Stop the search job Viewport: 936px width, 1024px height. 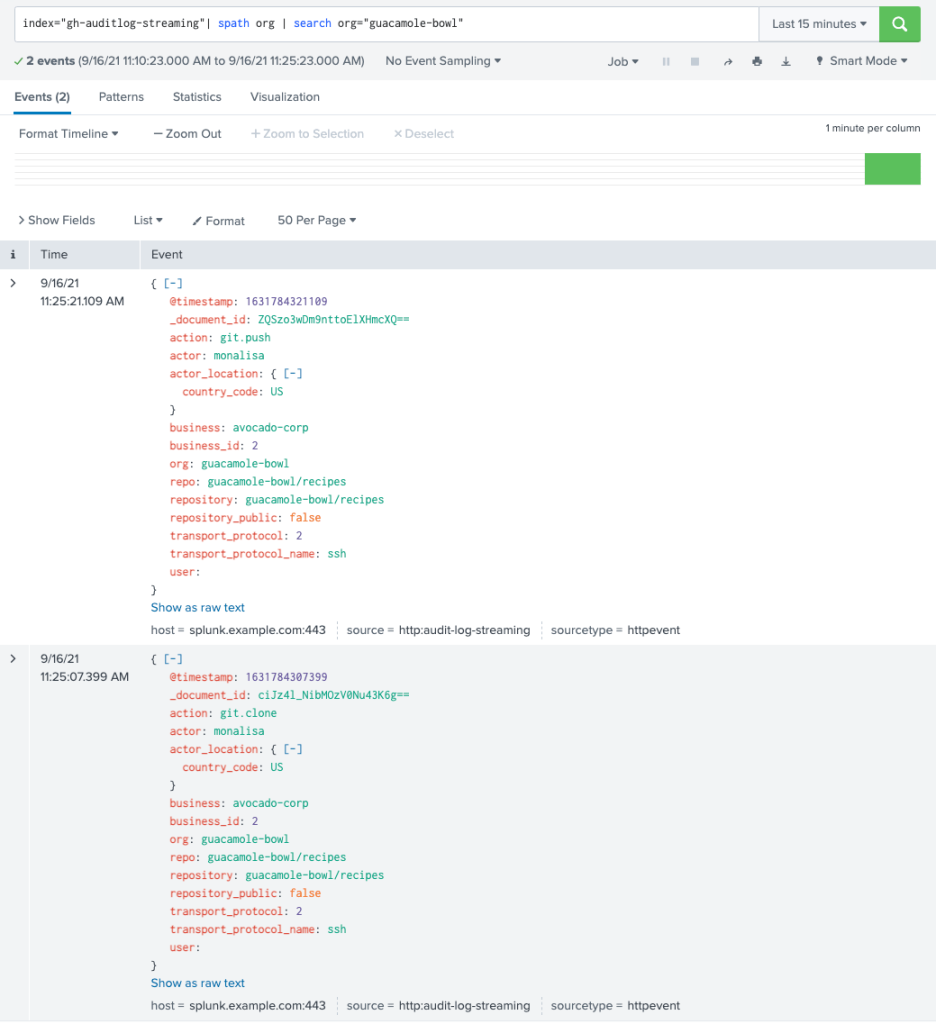694,61
